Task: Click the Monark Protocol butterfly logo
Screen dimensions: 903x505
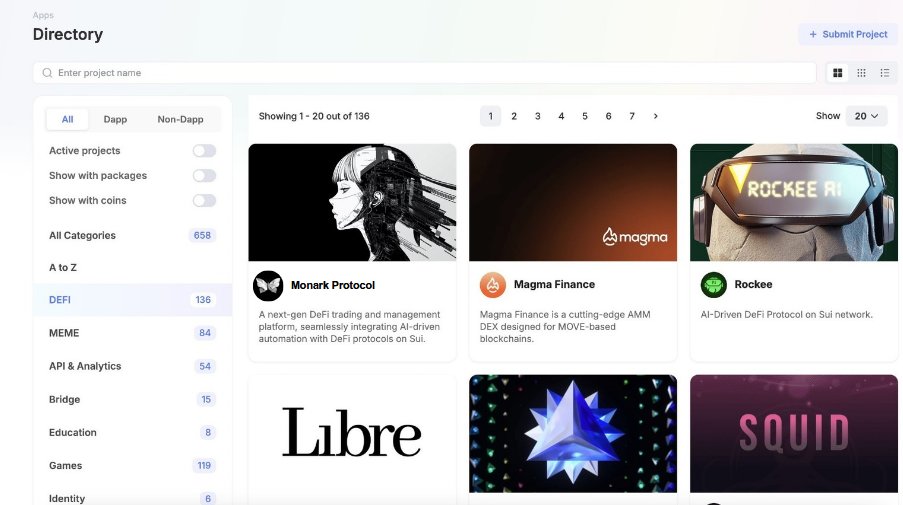Action: pos(268,286)
